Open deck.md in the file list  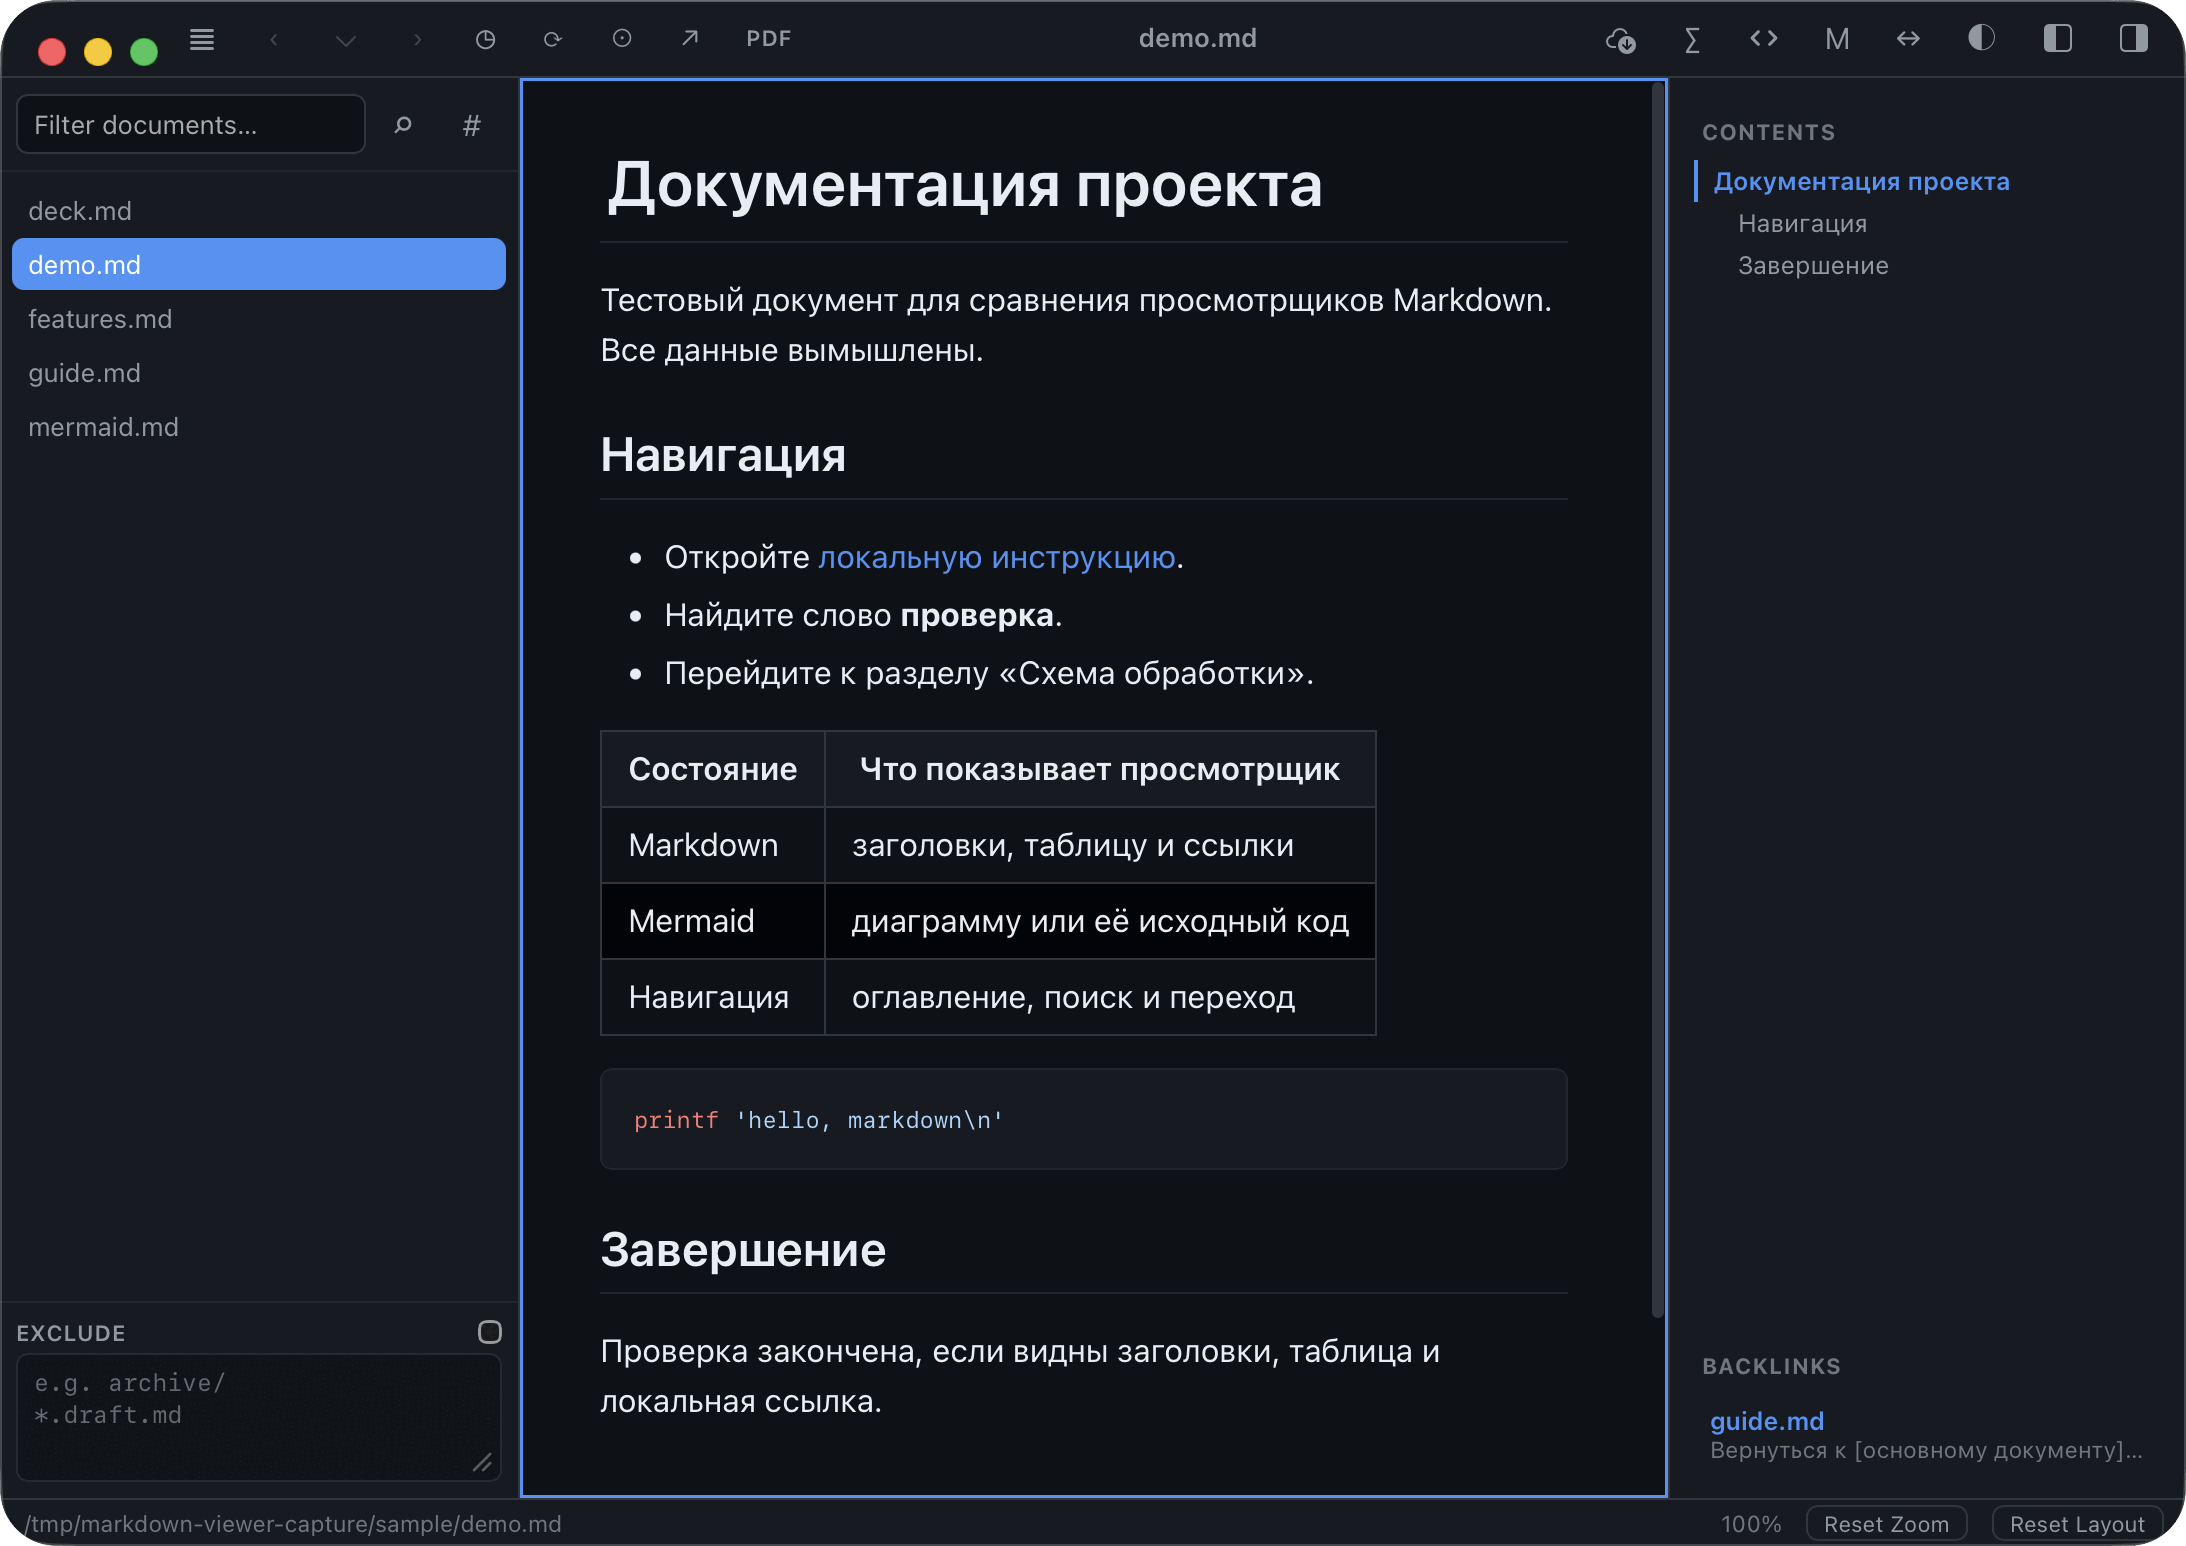(259, 211)
